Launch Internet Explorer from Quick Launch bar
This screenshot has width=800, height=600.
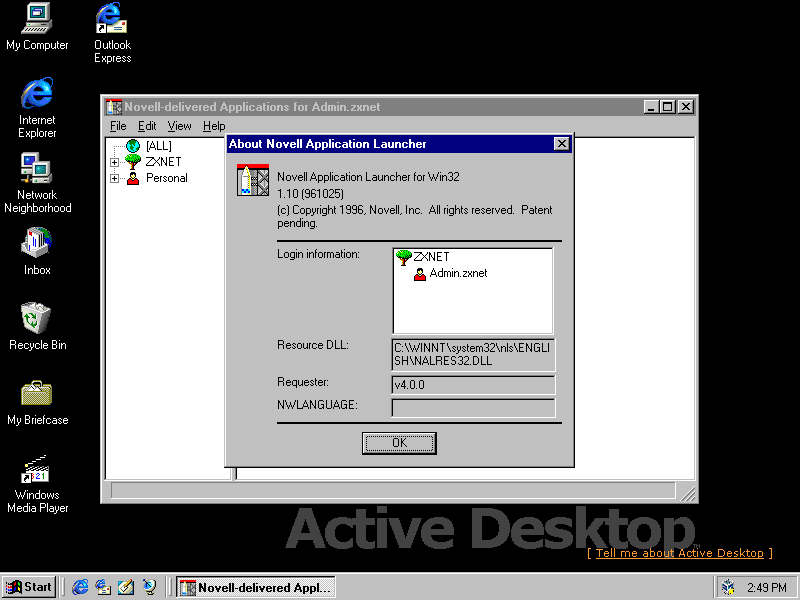[x=80, y=587]
